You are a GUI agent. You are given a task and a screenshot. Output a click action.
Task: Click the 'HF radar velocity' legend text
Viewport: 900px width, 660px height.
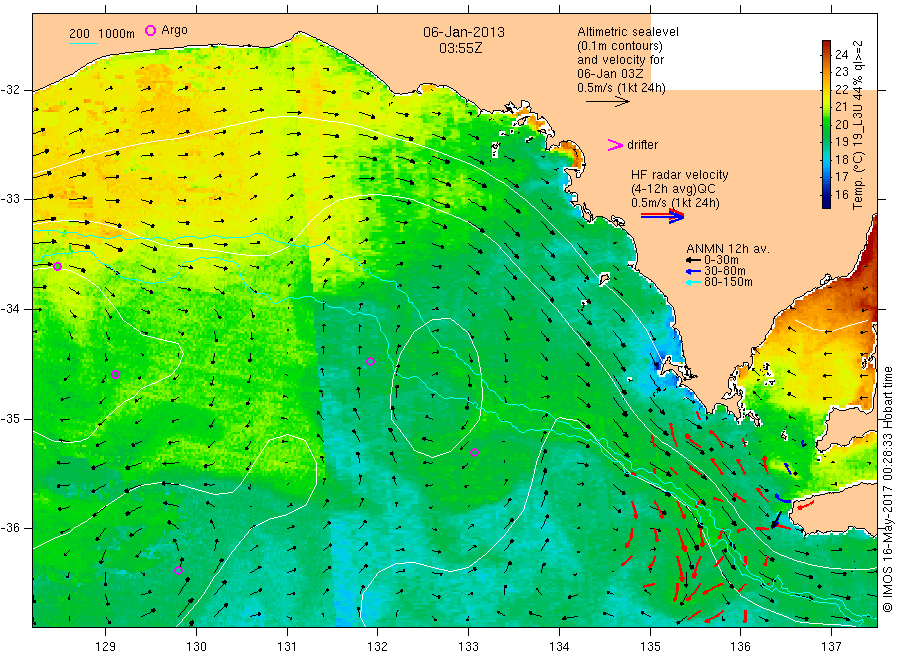pyautogui.click(x=680, y=174)
